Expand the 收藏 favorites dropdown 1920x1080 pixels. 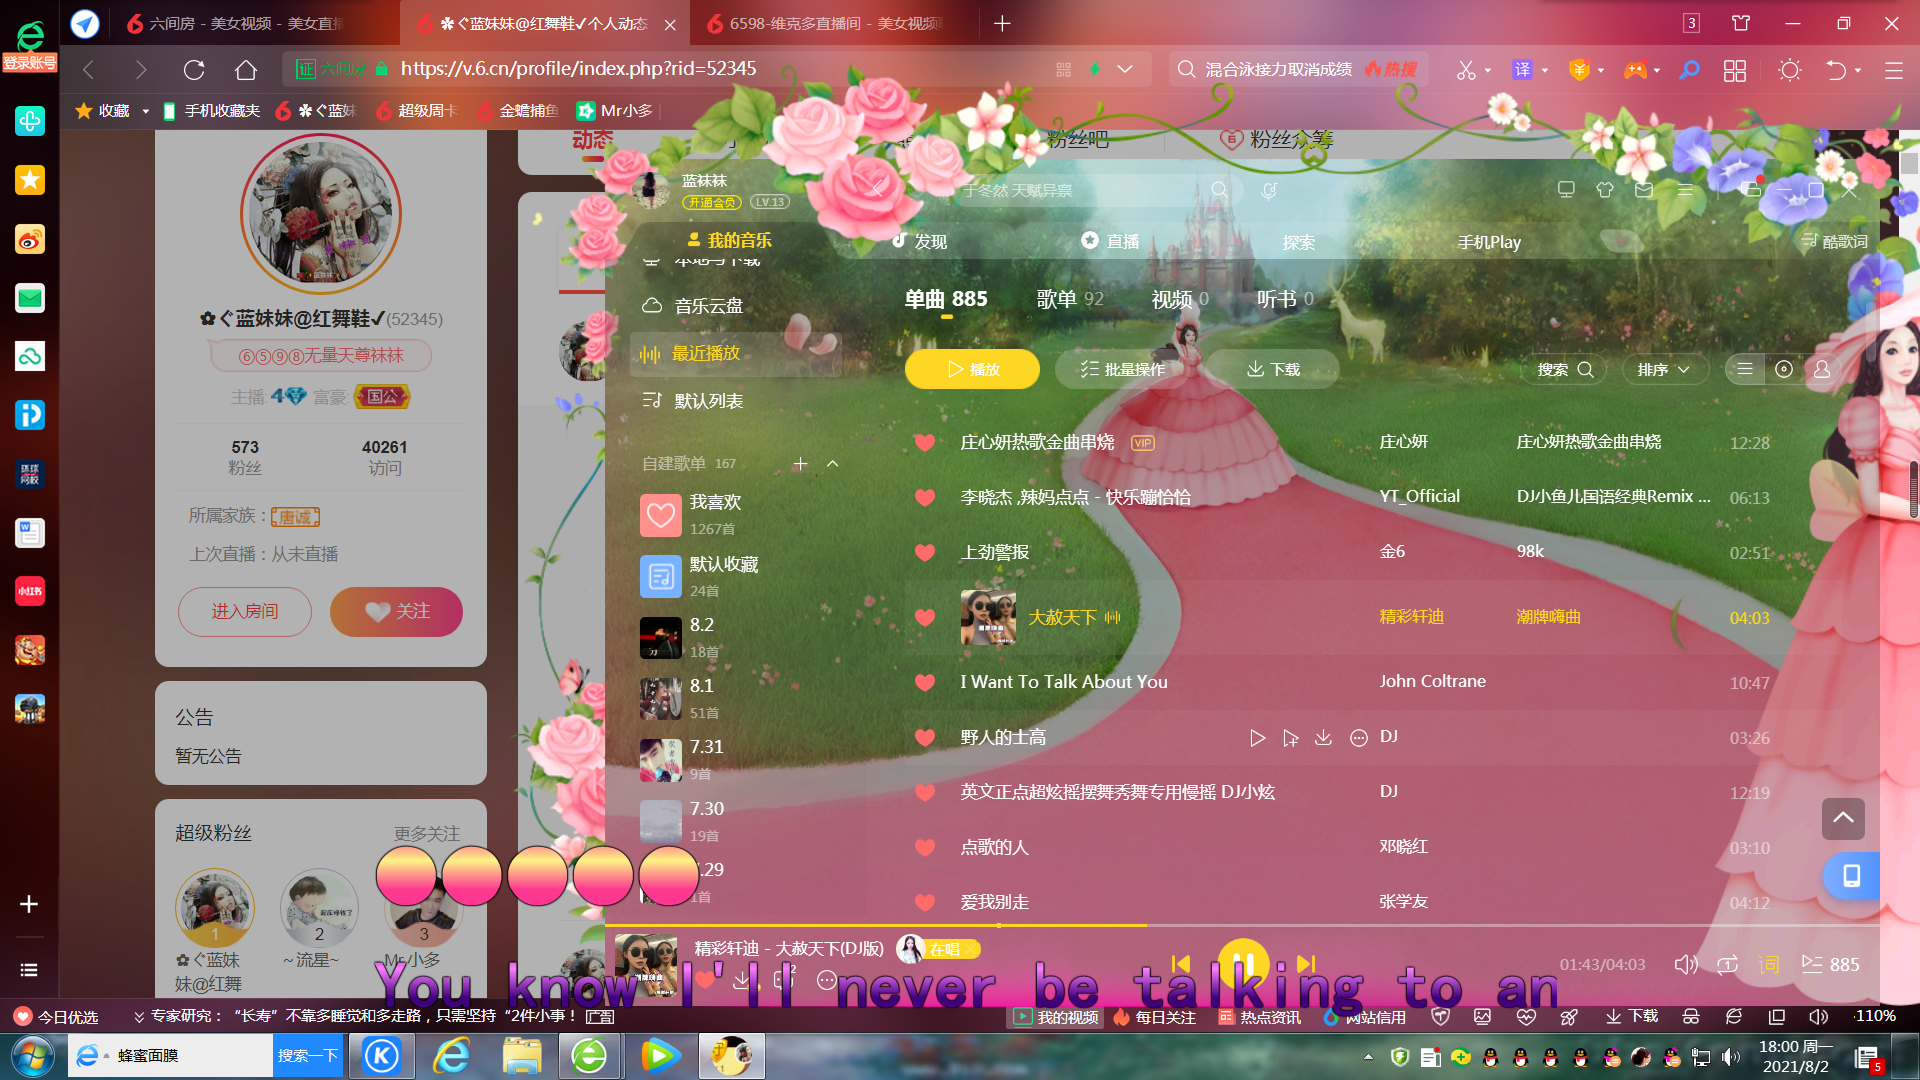[x=146, y=111]
